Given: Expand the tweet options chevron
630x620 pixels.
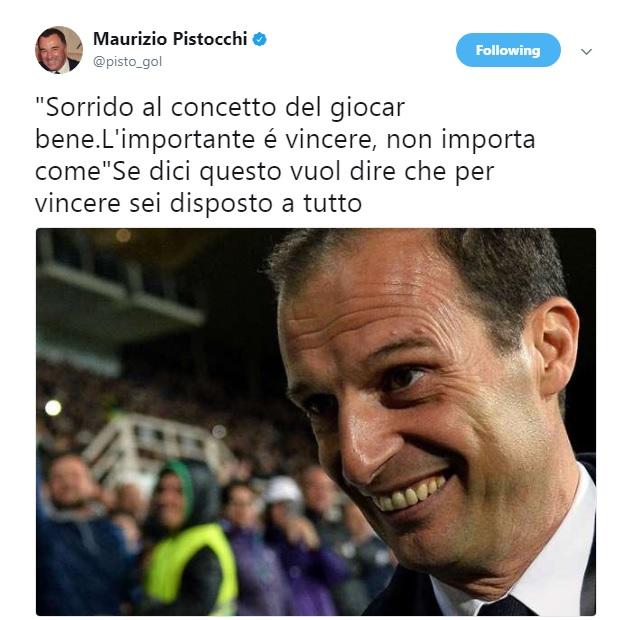Looking at the screenshot, I should click(x=586, y=51).
